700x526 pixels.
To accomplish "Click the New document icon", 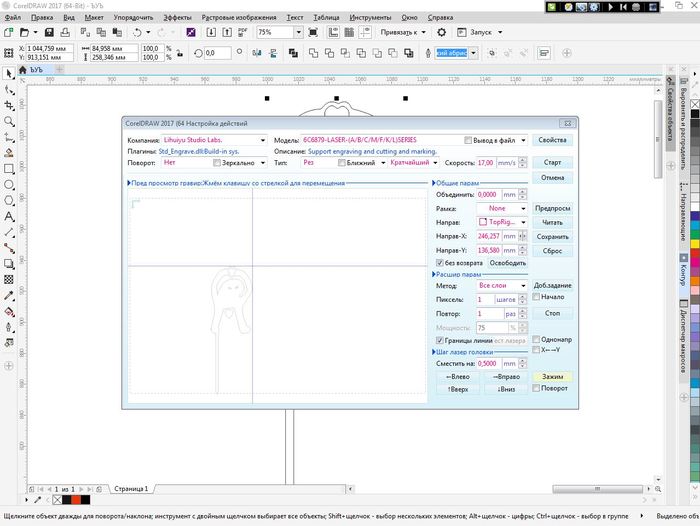I will [10, 32].
